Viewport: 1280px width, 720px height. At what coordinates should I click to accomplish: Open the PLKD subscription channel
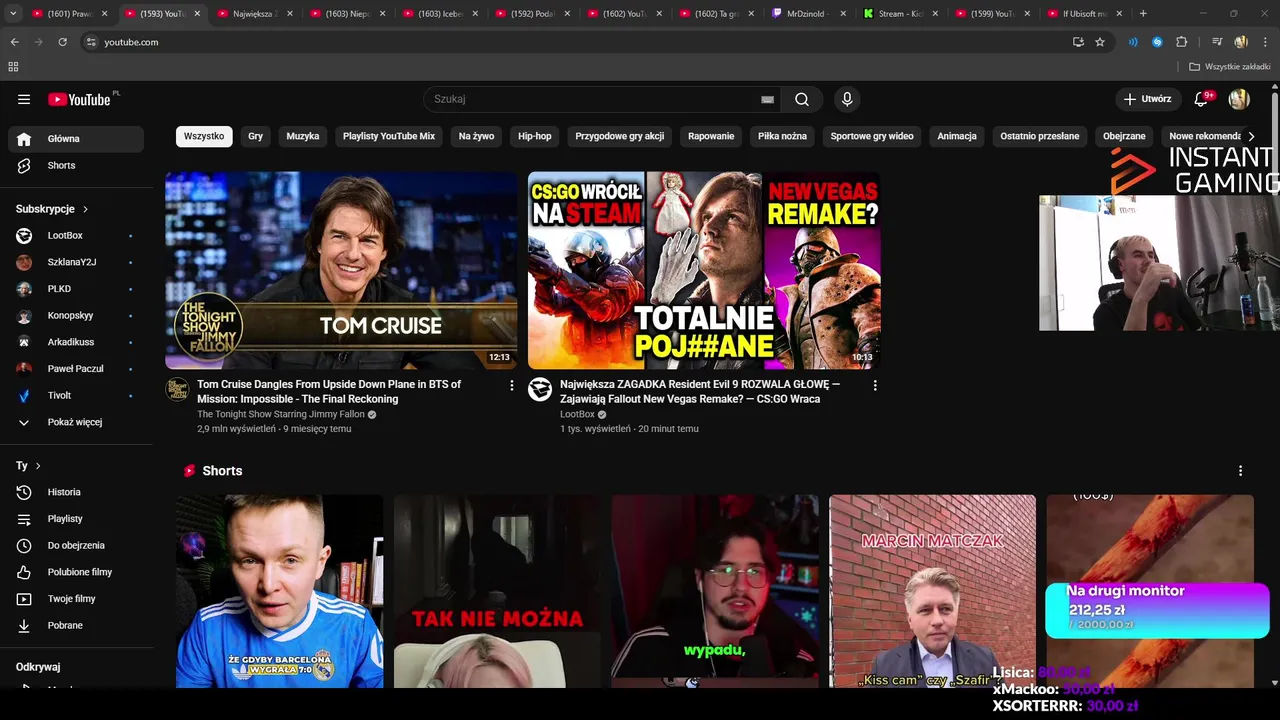coord(76,289)
